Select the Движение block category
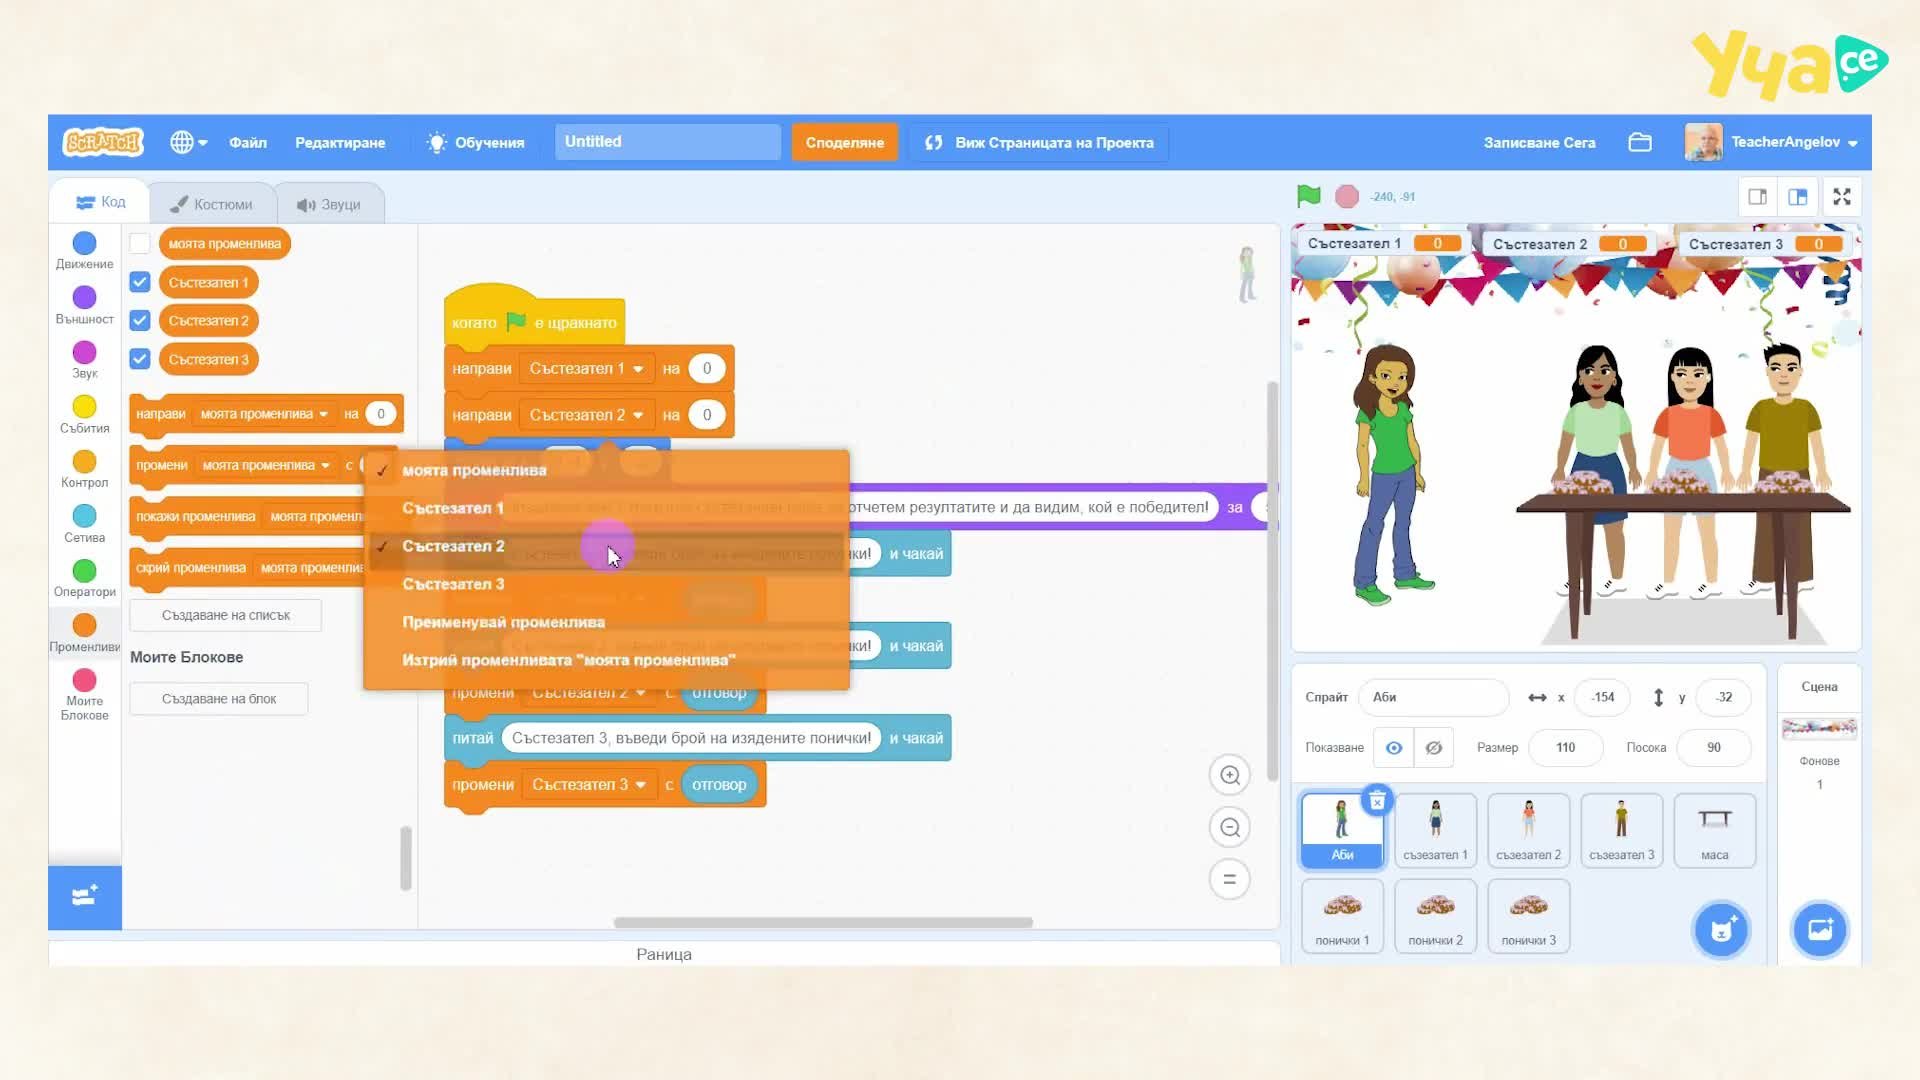 pos(84,251)
